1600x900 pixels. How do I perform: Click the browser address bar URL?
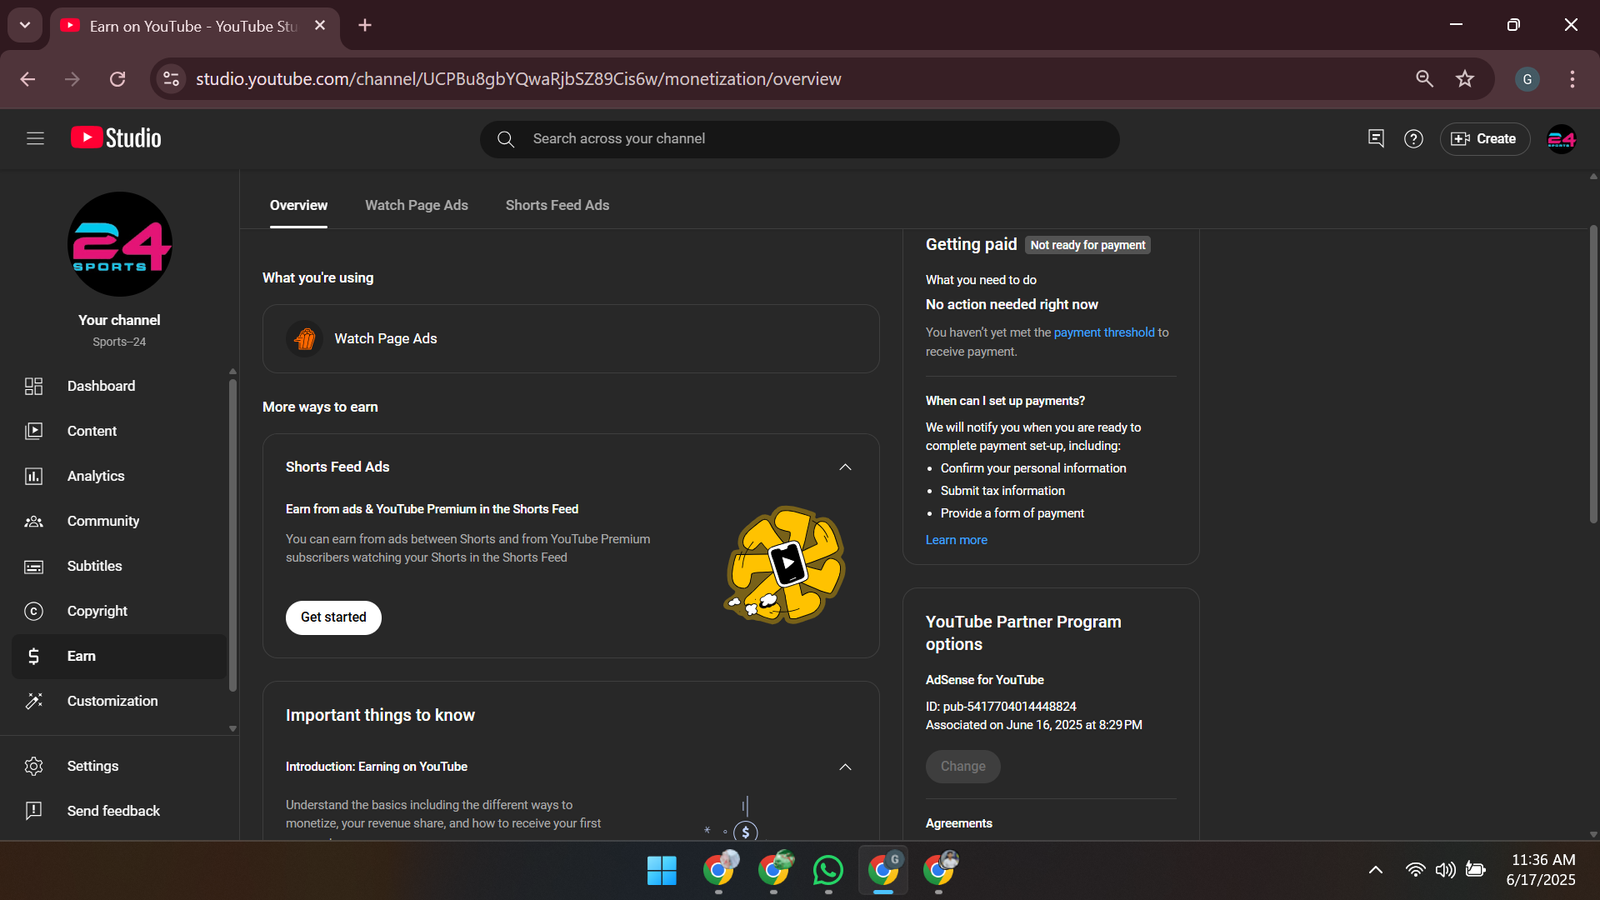click(x=518, y=79)
